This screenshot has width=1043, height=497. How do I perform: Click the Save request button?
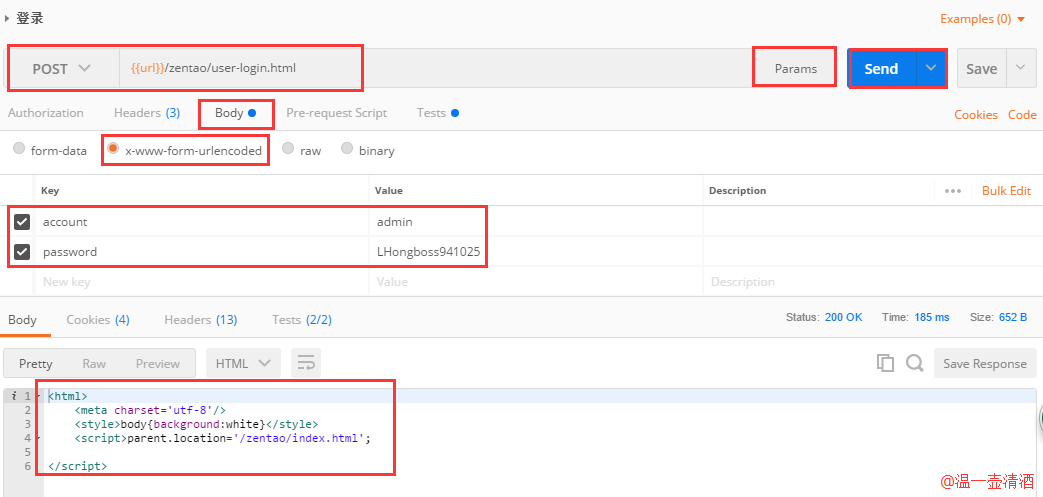982,69
